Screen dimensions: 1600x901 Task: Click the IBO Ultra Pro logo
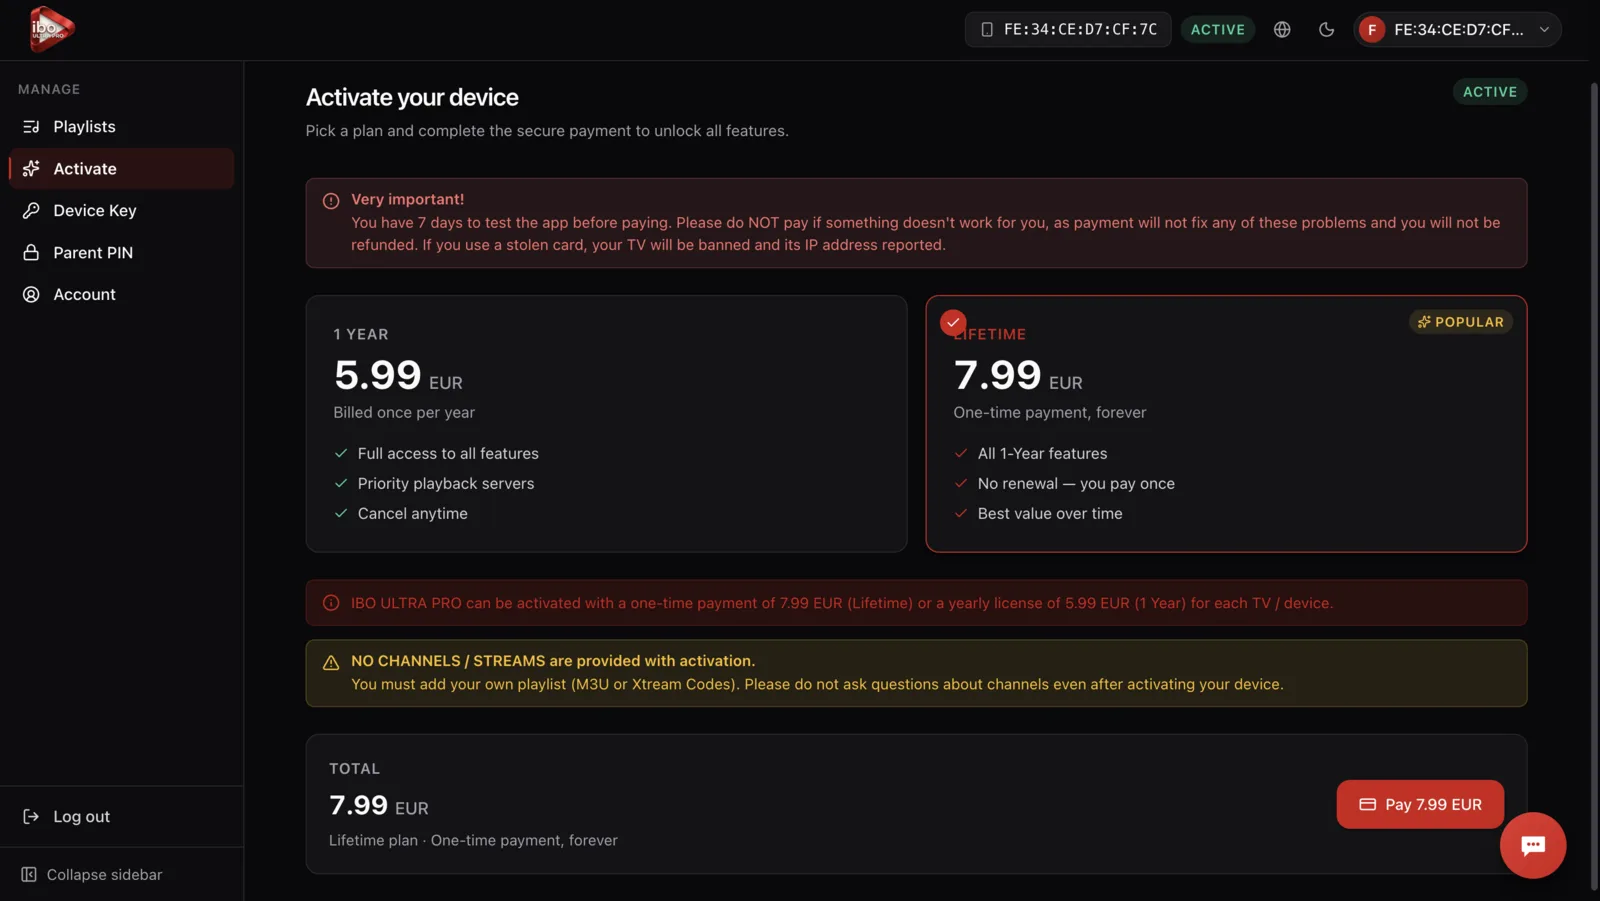[x=51, y=29]
